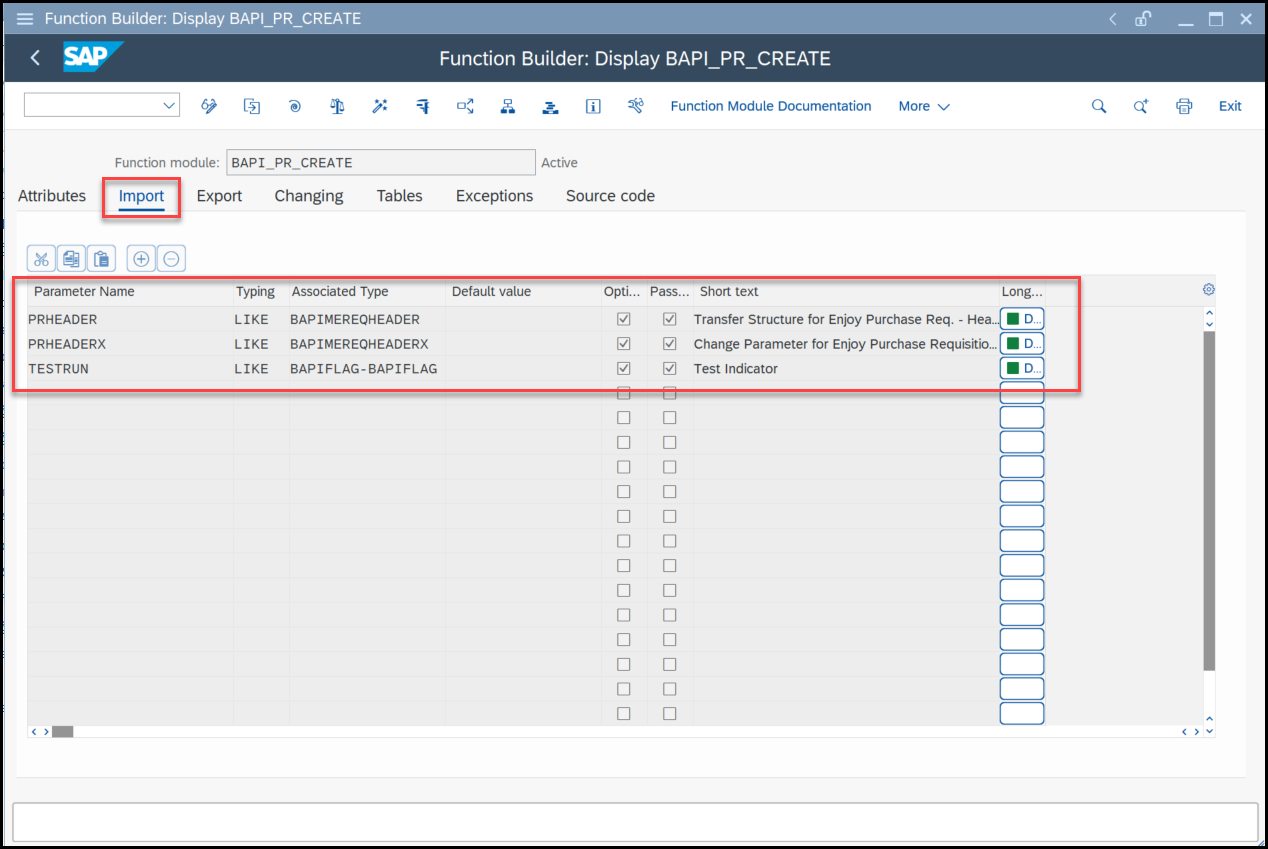1268x849 pixels.
Task: Click the SAP logo
Action: pyautogui.click(x=92, y=57)
